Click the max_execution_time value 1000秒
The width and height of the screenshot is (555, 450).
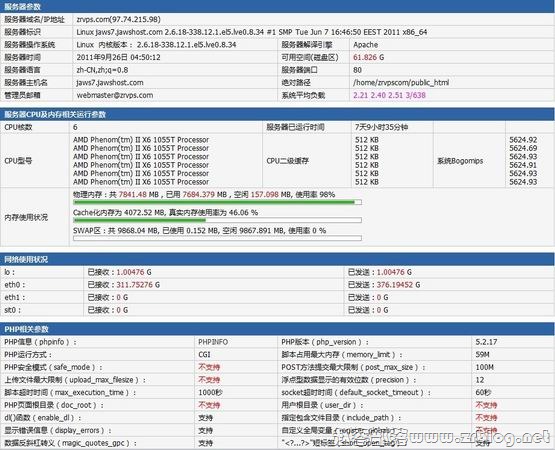(x=210, y=393)
